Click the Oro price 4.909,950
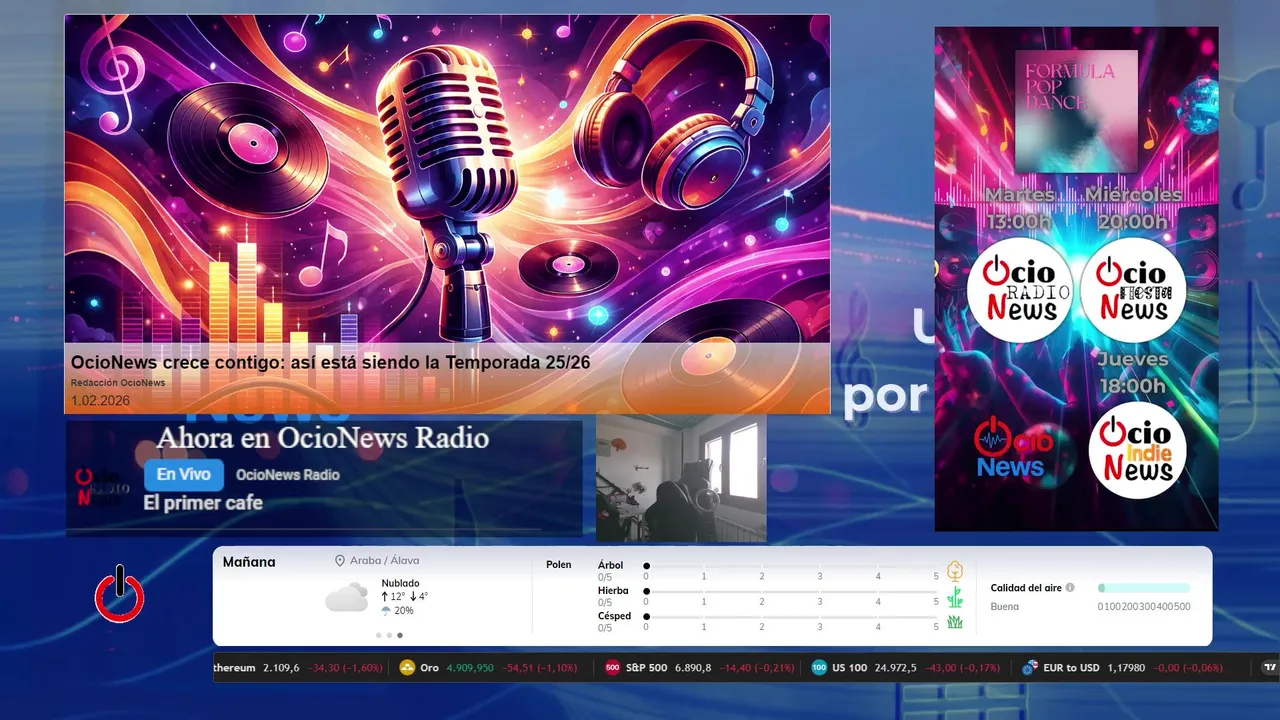The image size is (1280, 720). [470, 668]
